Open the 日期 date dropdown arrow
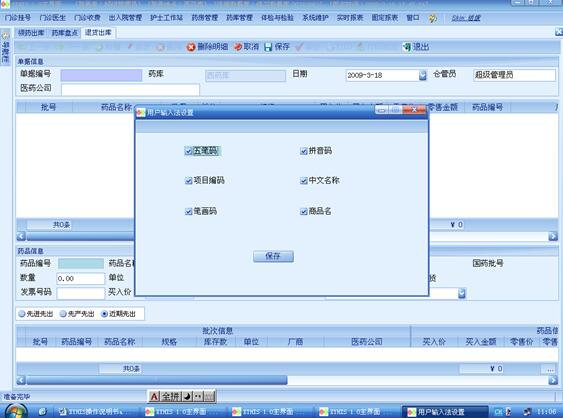Screen dimensions: 563x418 (423, 75)
